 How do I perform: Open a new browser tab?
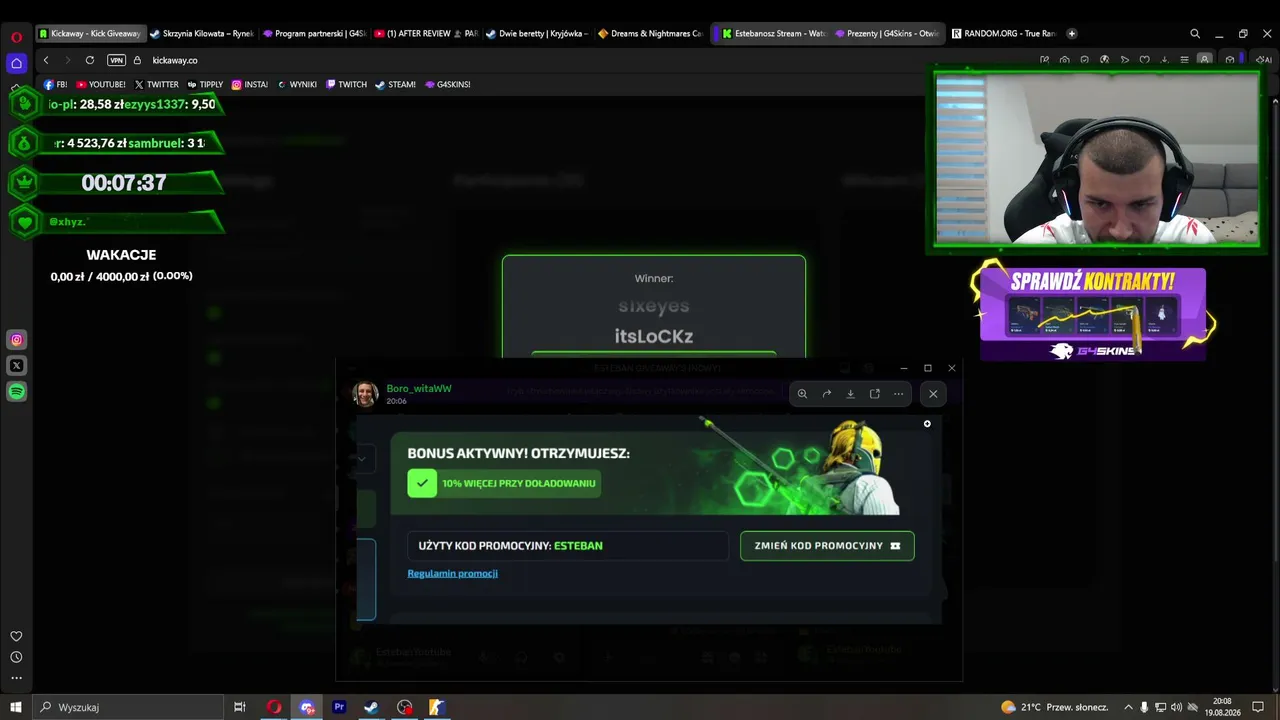1072,33
